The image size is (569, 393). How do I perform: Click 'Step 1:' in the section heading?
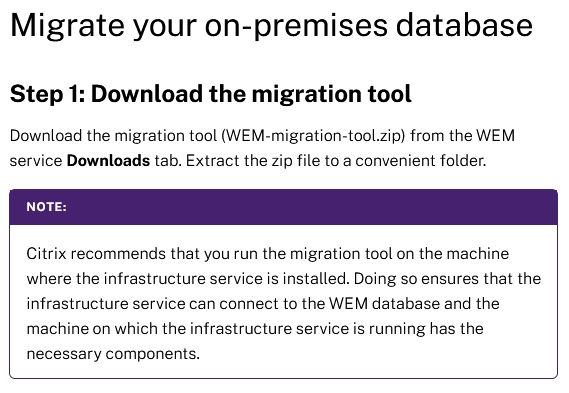pyautogui.click(x=48, y=94)
